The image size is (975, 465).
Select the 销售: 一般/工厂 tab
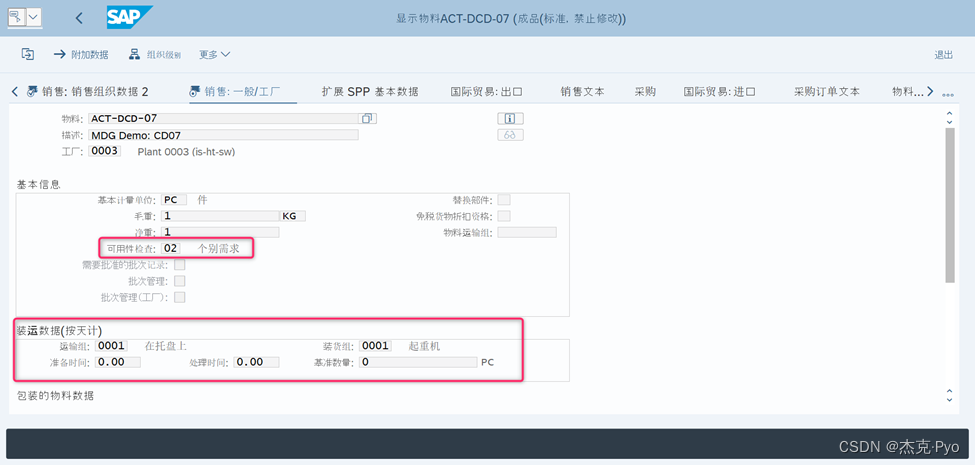coord(234,92)
